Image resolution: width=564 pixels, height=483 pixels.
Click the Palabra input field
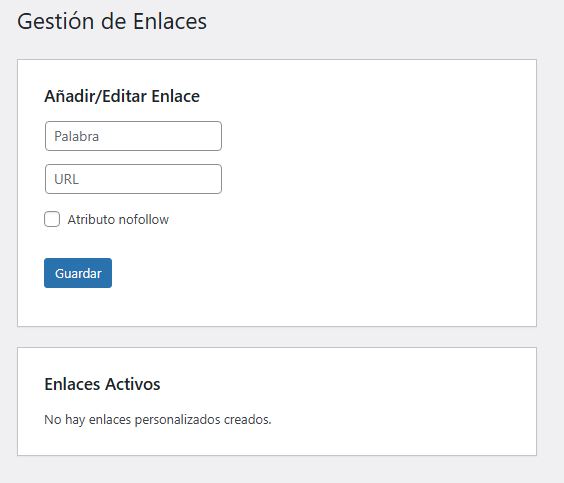click(133, 136)
